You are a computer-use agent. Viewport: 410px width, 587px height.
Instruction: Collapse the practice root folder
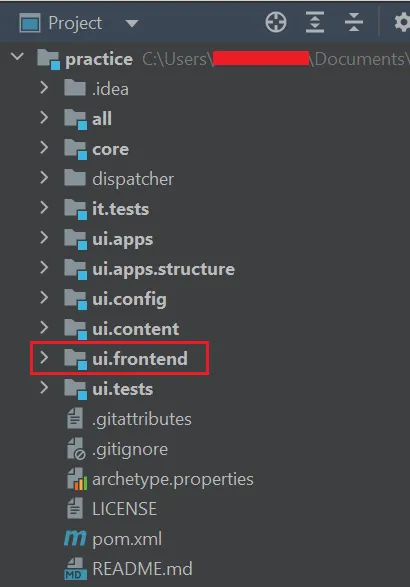18,57
